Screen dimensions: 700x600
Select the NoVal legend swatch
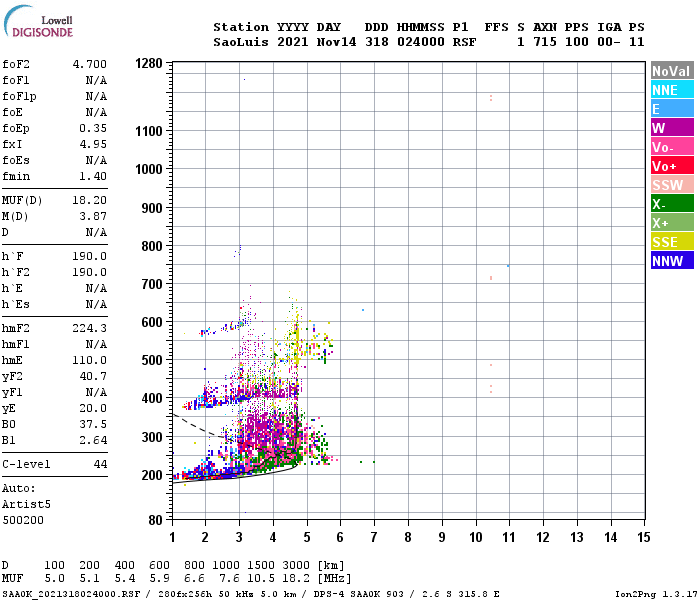point(672,71)
